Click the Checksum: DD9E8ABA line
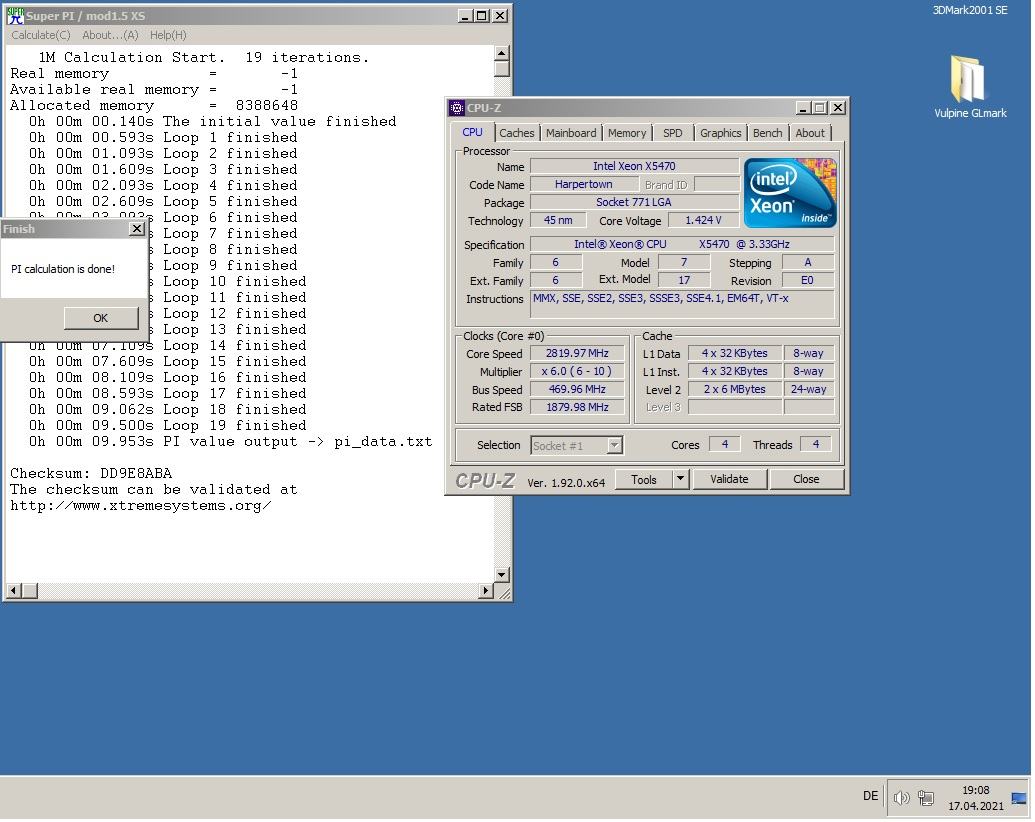The height and width of the screenshot is (822, 1035). coord(91,473)
